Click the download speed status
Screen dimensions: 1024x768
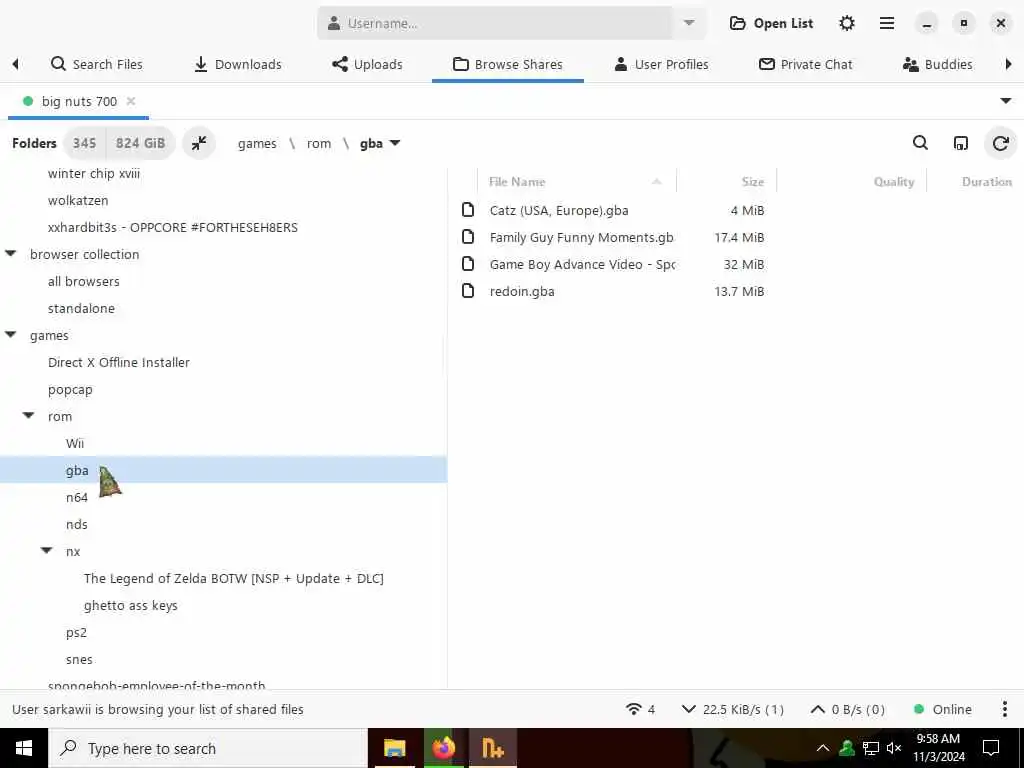[732, 709]
